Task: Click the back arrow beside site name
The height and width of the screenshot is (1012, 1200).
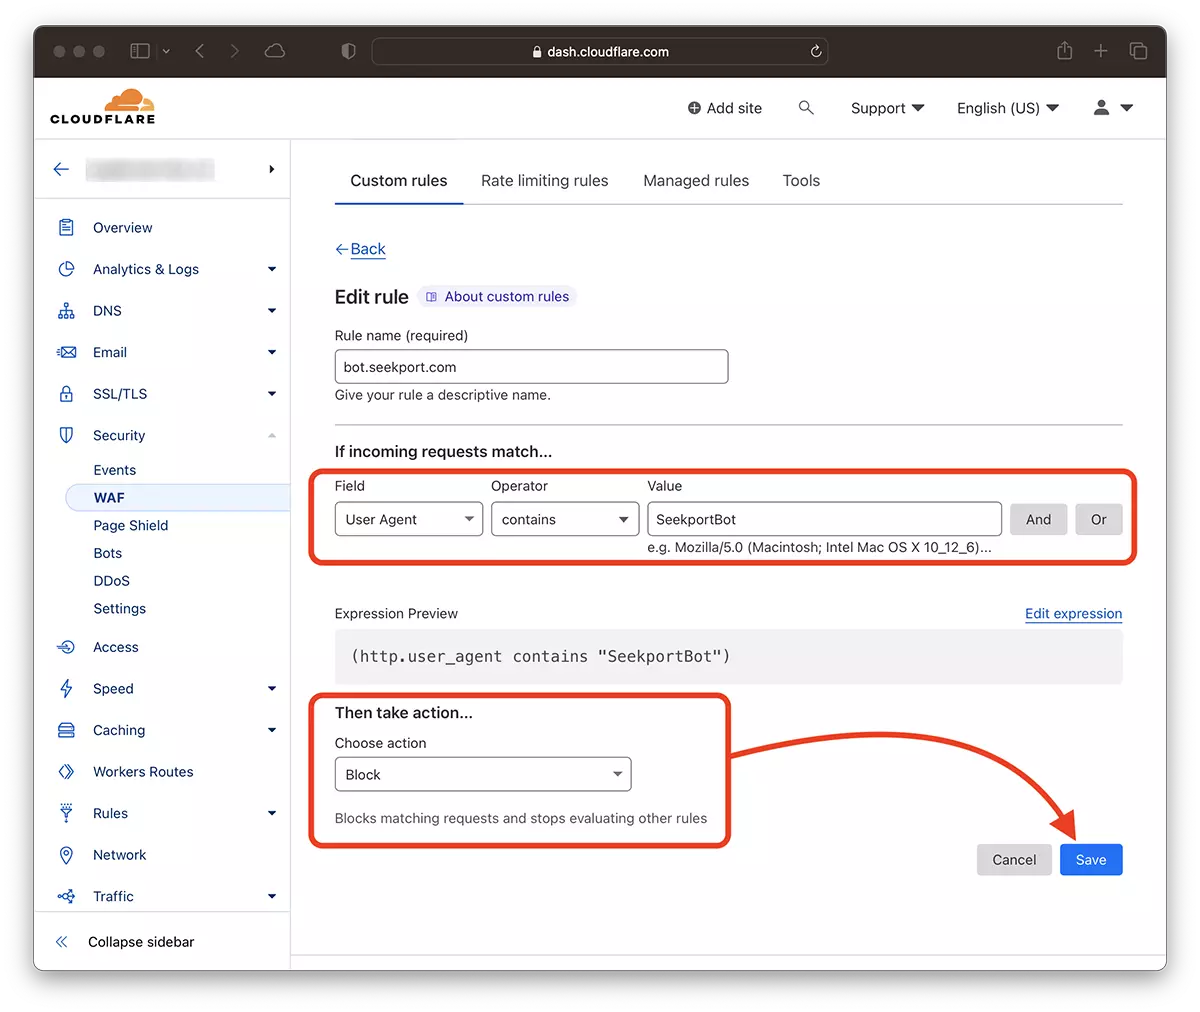Action: click(x=61, y=169)
